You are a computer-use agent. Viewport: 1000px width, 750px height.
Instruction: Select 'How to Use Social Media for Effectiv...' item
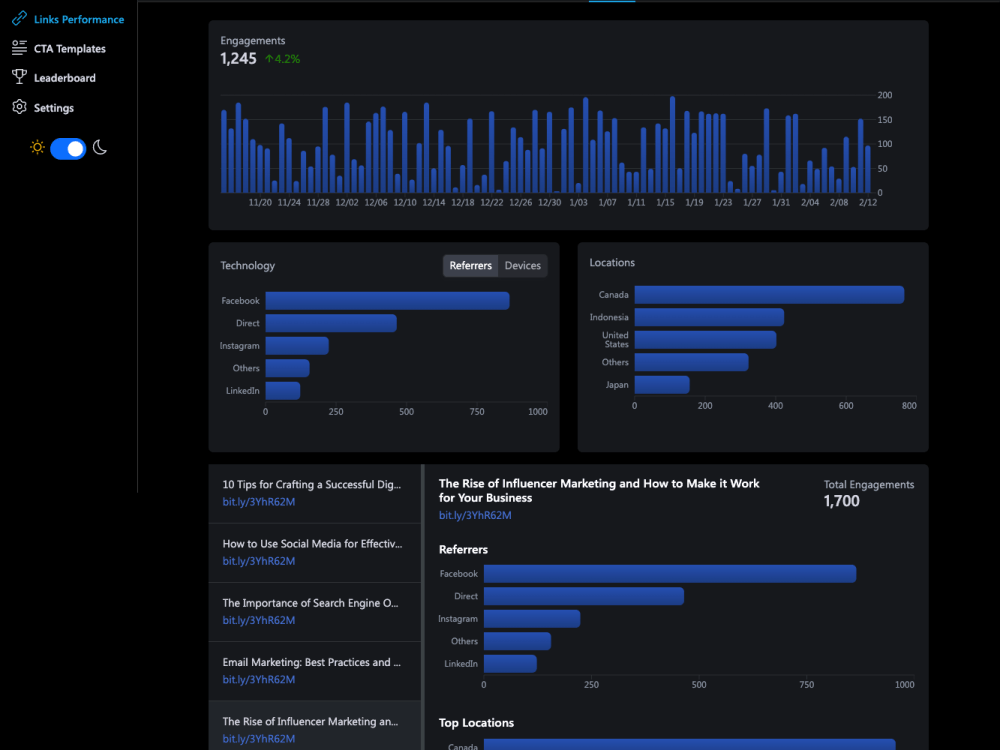tap(314, 552)
